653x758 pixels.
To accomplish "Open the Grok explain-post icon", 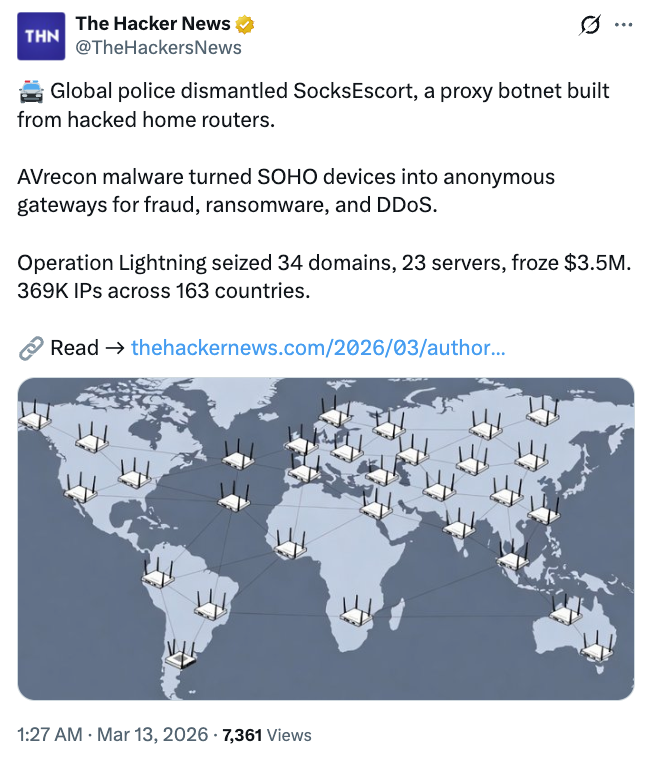I will 589,27.
